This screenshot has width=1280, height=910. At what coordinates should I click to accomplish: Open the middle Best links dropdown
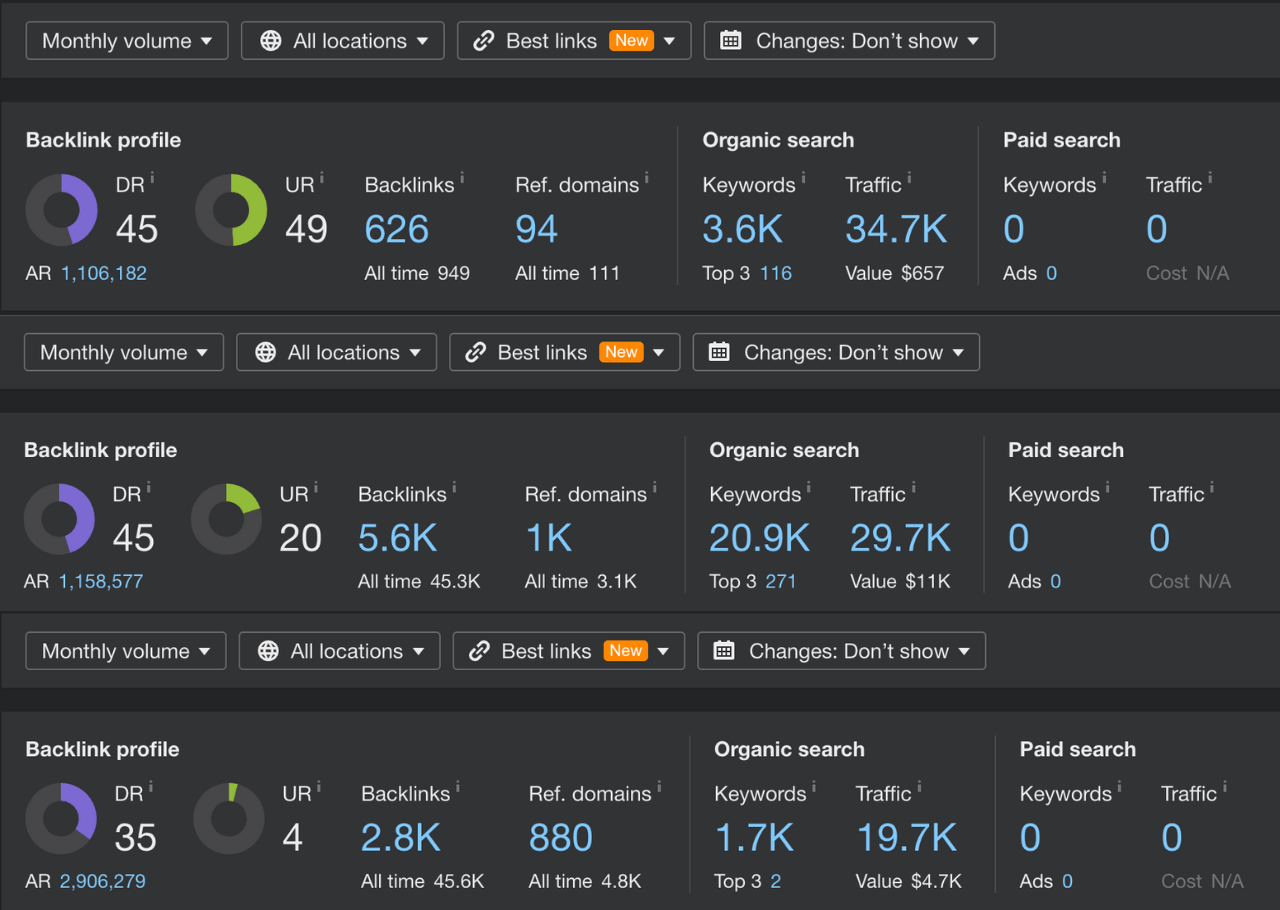click(564, 352)
